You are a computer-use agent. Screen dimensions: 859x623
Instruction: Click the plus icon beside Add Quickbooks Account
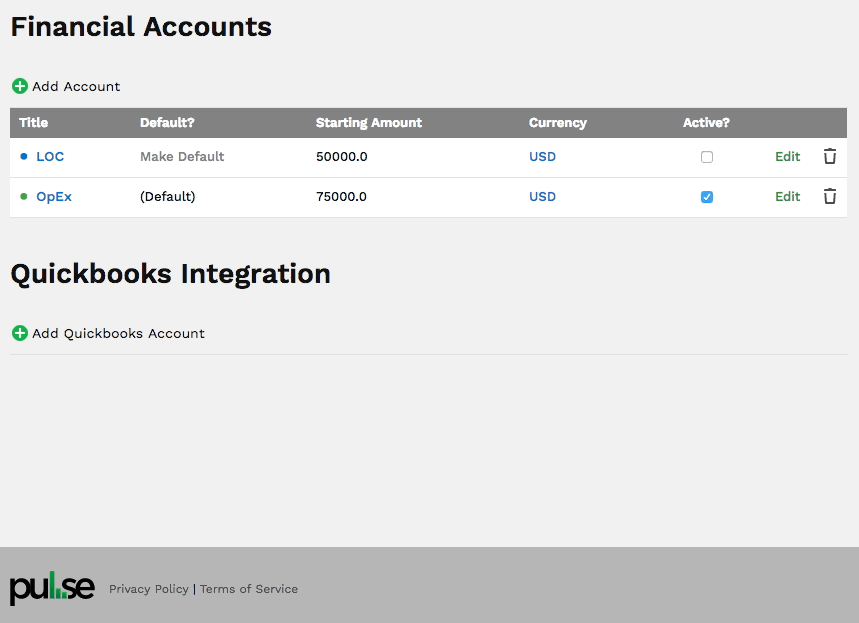(20, 333)
